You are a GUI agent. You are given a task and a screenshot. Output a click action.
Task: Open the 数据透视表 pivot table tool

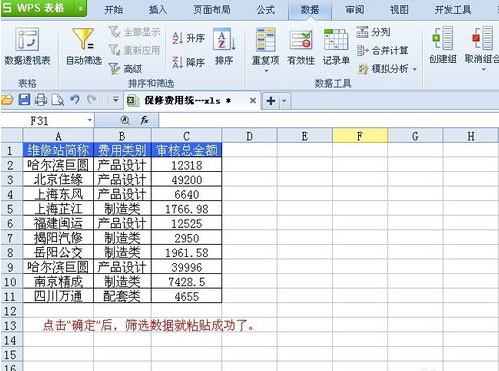[x=27, y=46]
